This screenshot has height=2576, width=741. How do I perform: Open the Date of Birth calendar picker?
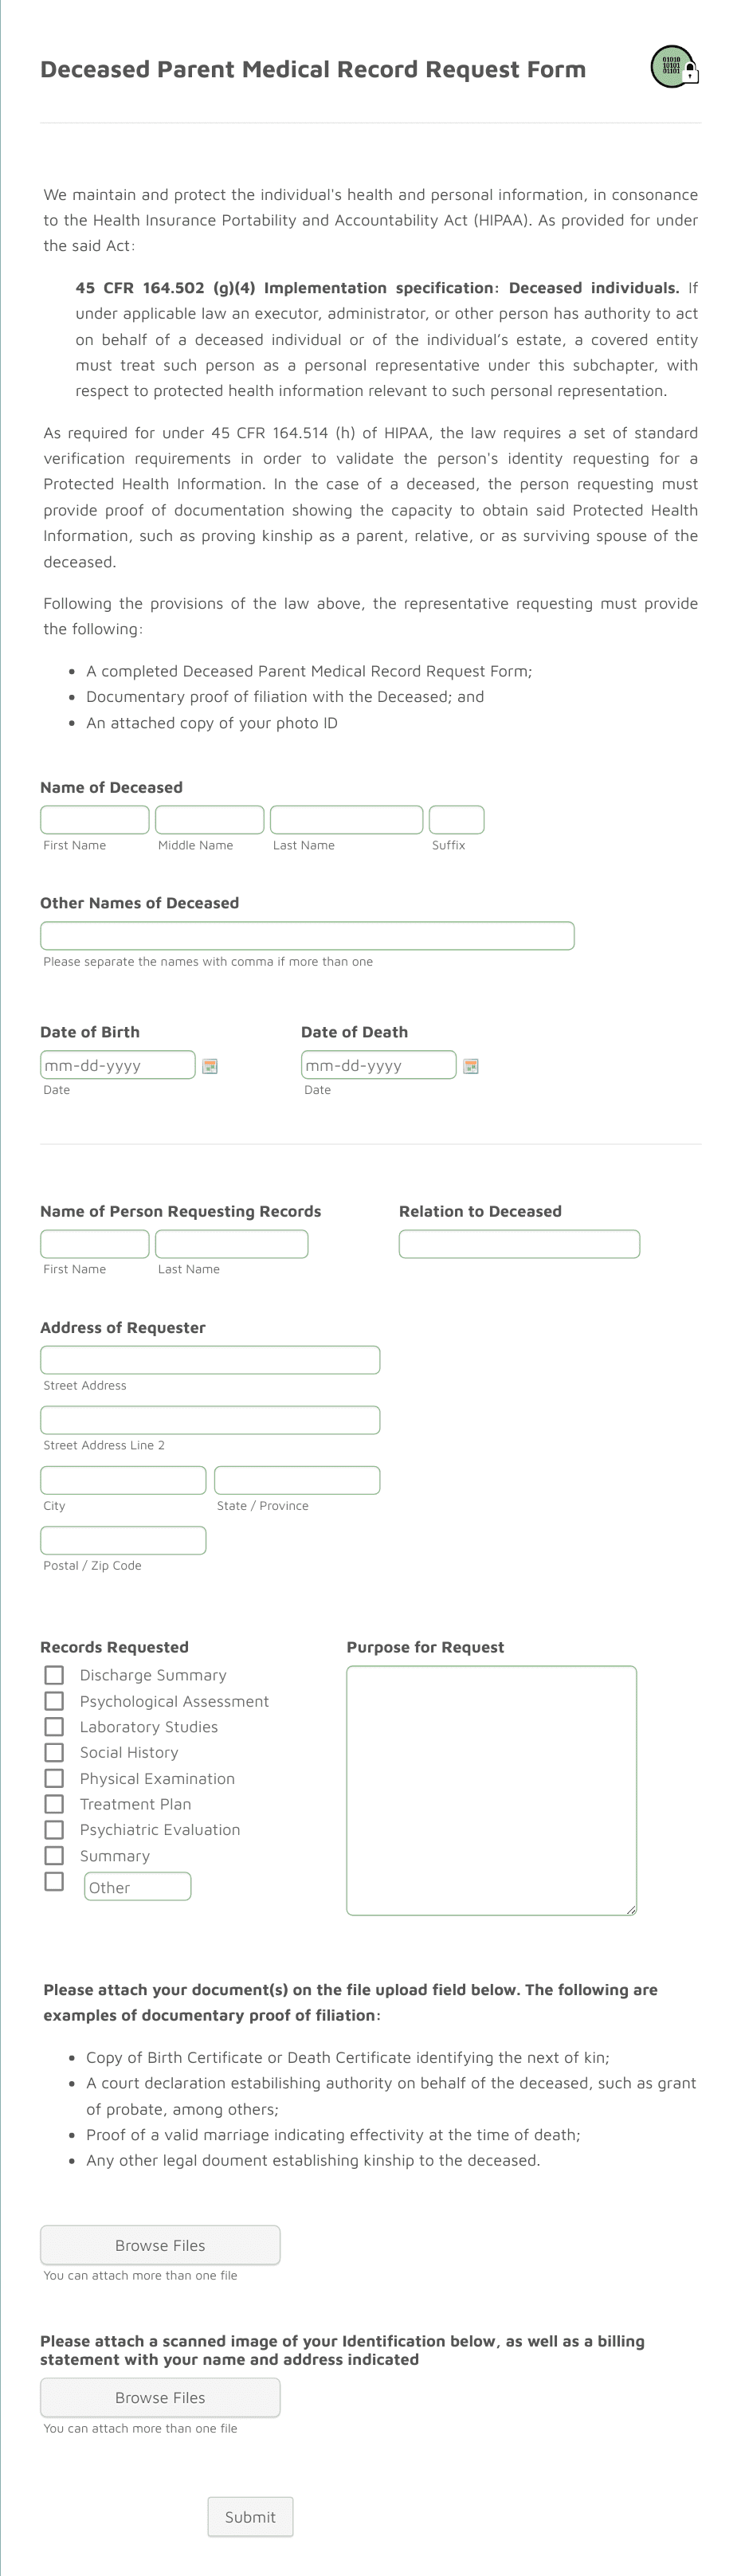pos(209,1065)
